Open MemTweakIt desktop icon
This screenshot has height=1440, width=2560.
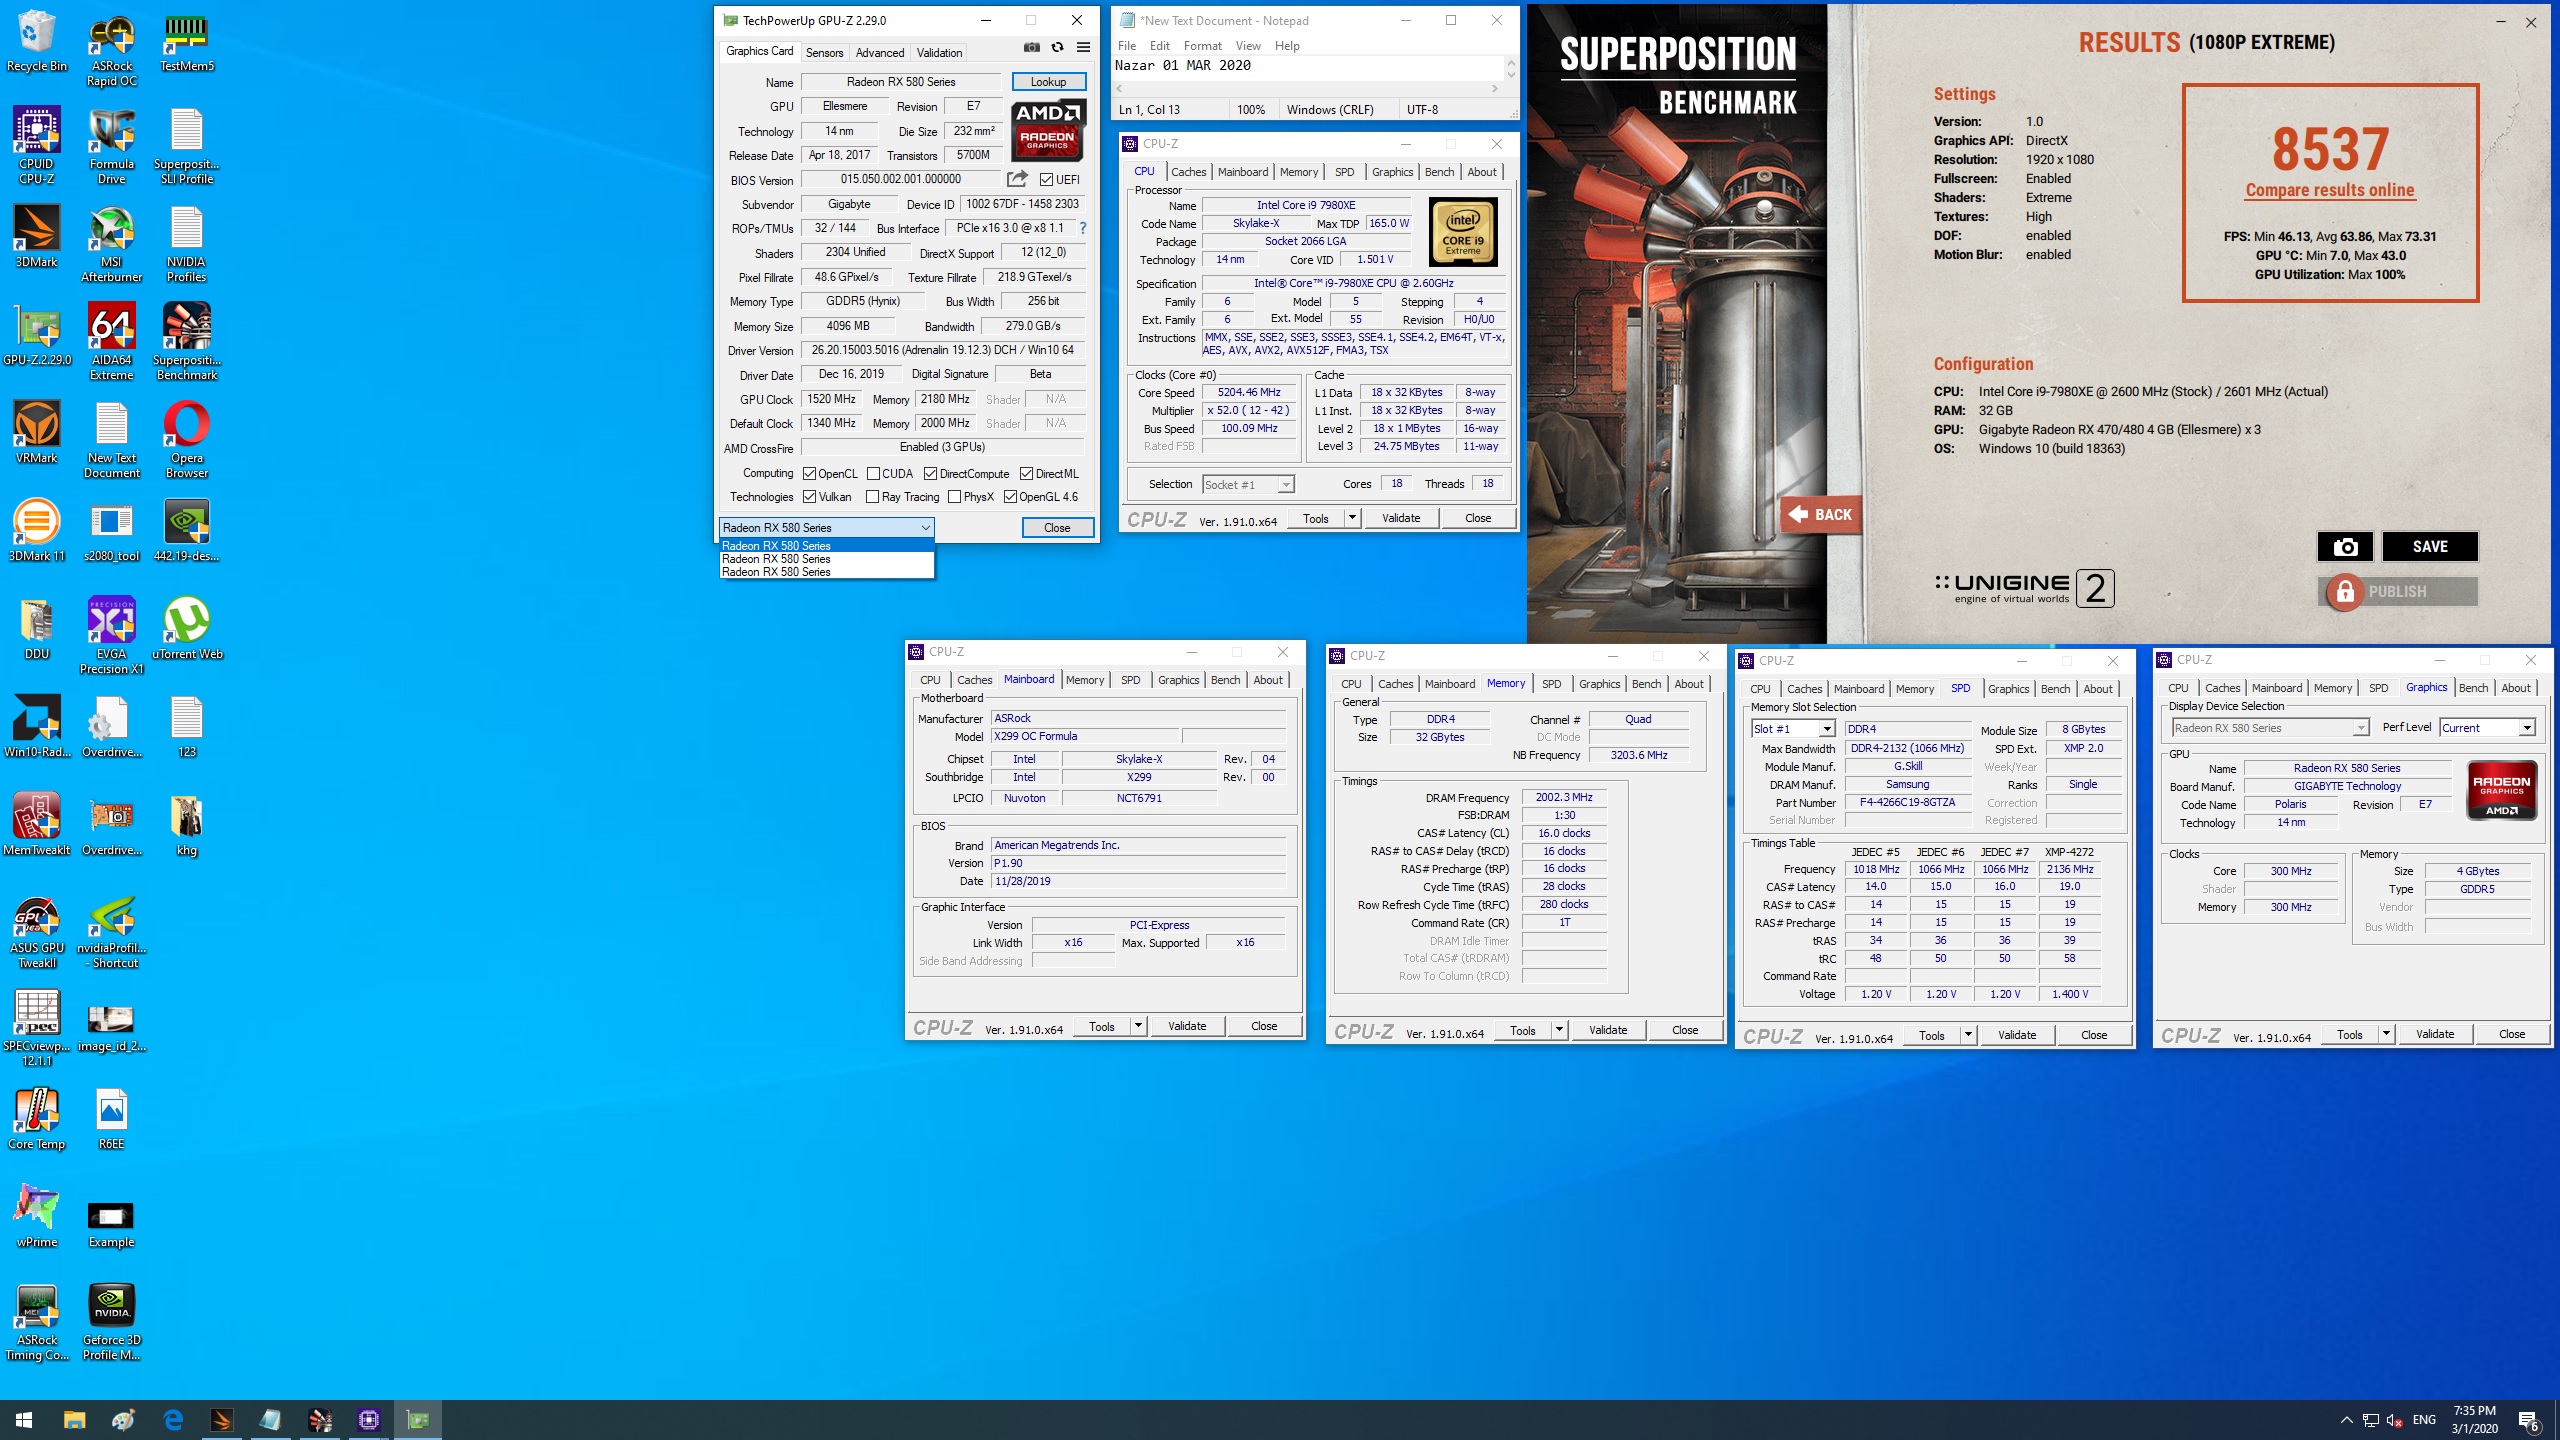[x=37, y=824]
